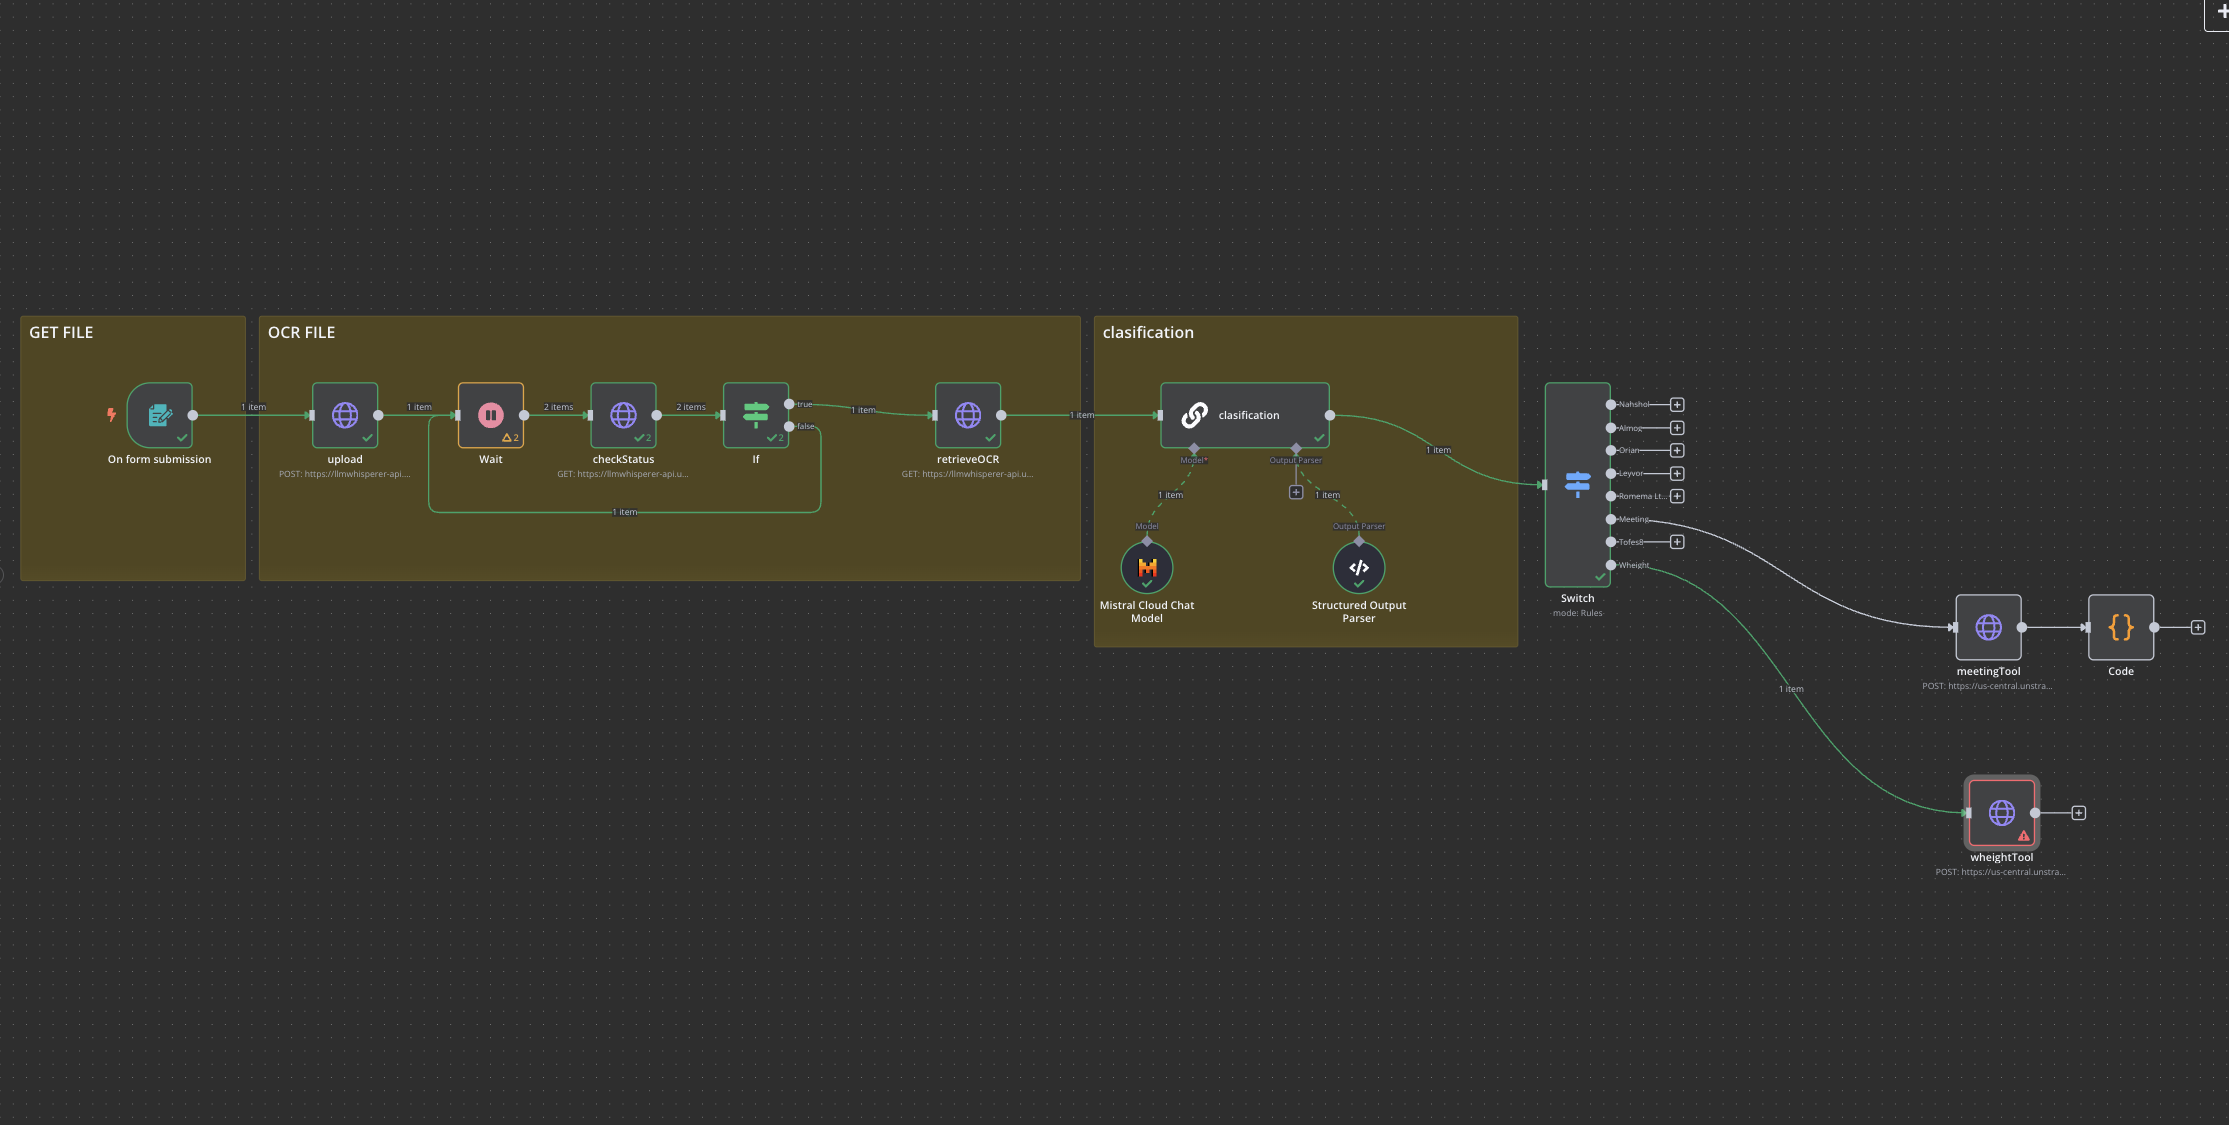Add a node to Tofes8 output
This screenshot has height=1125, width=2229.
click(1677, 542)
